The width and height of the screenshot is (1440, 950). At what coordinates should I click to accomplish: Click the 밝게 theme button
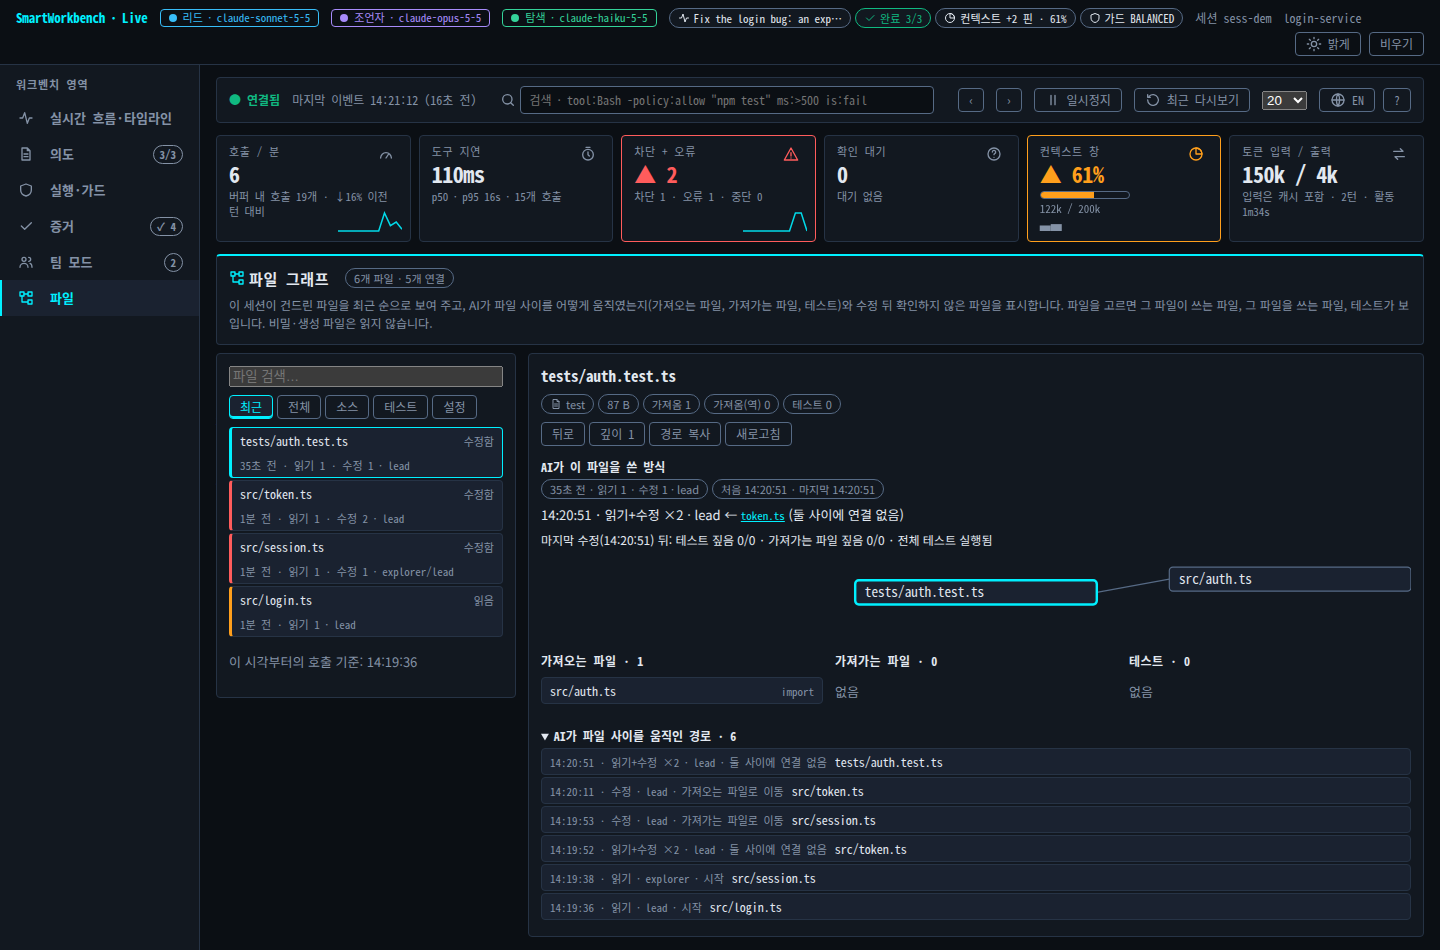pyautogui.click(x=1328, y=44)
